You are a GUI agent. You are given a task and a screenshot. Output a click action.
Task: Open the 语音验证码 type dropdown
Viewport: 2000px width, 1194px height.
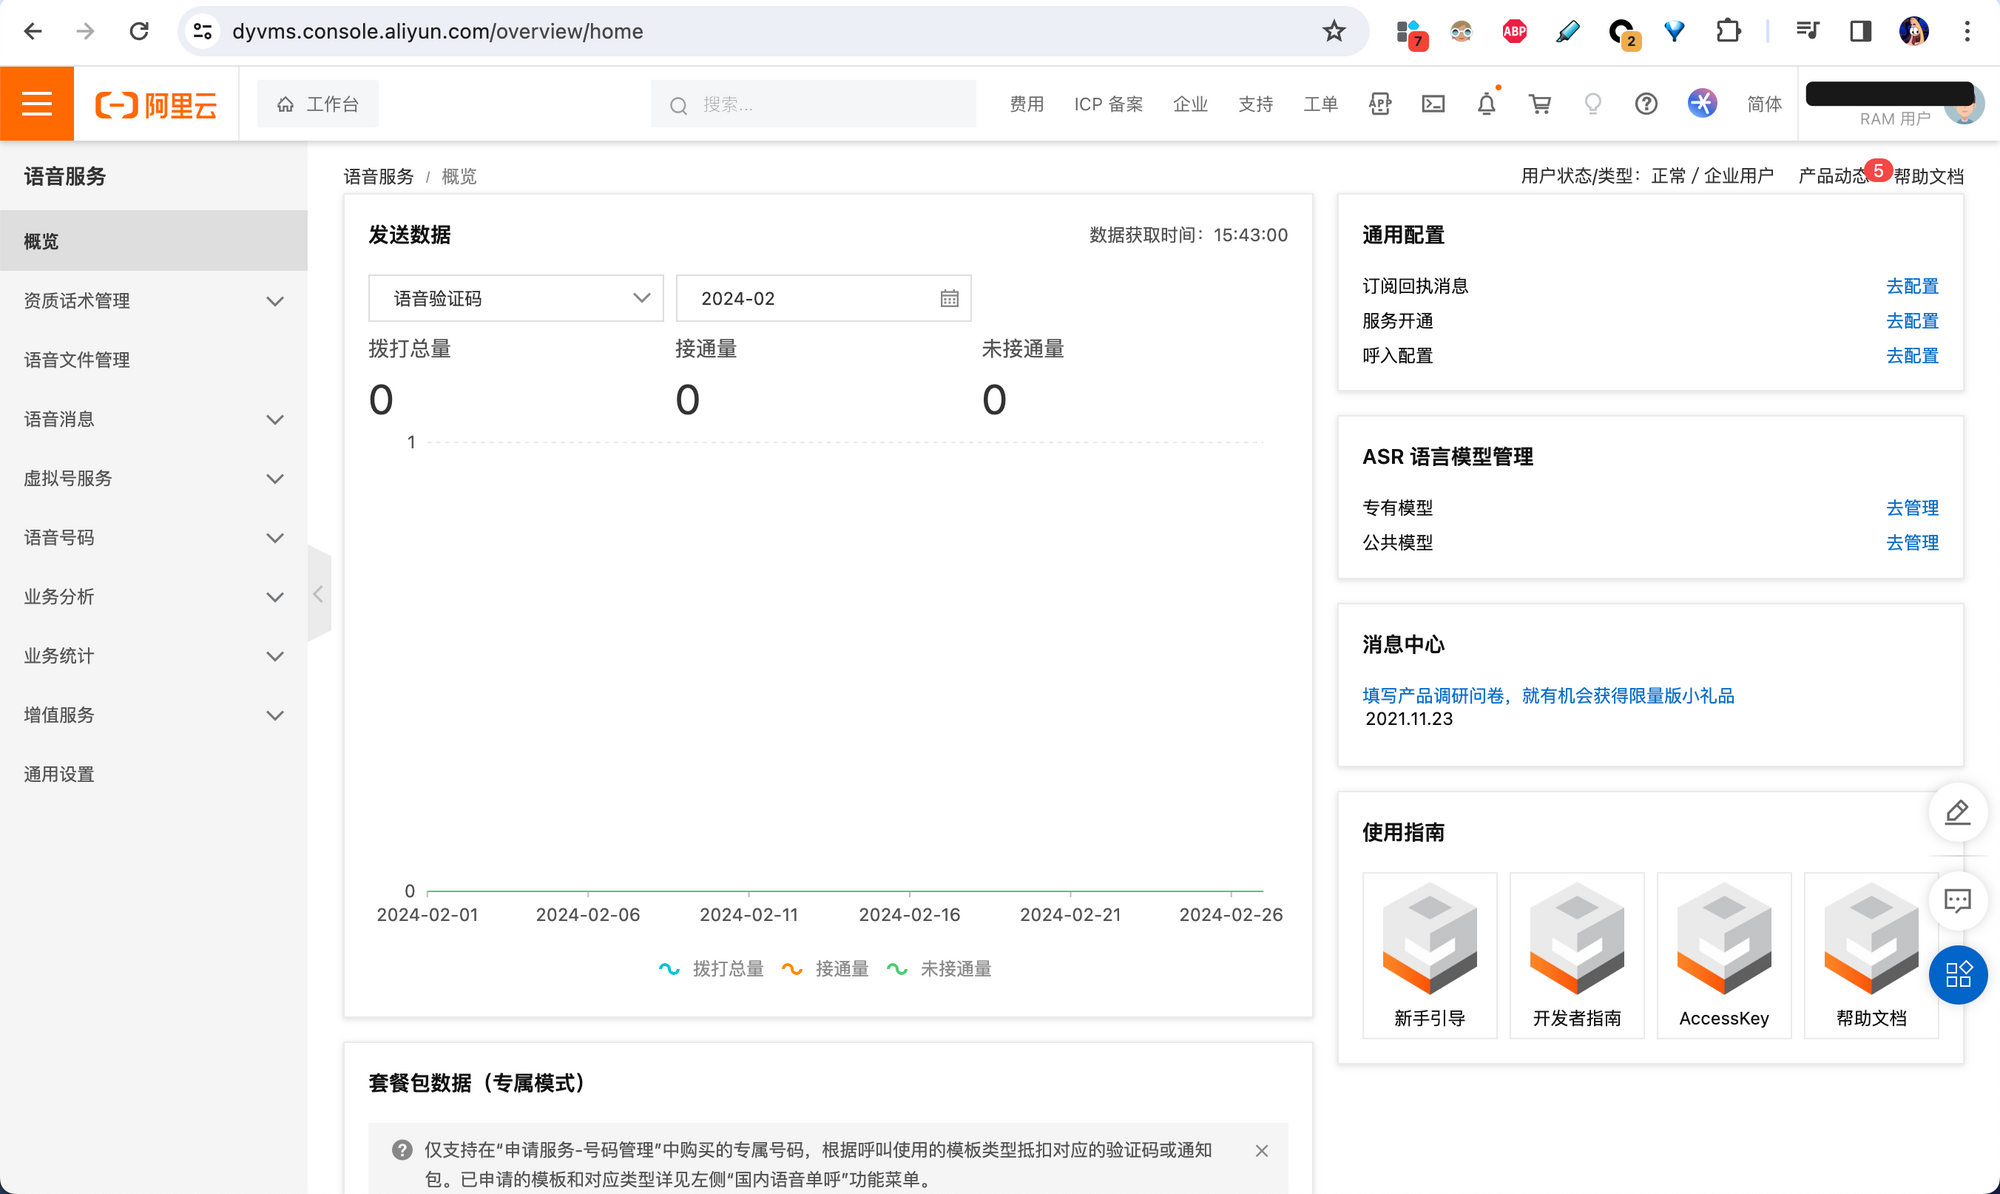[x=516, y=298]
